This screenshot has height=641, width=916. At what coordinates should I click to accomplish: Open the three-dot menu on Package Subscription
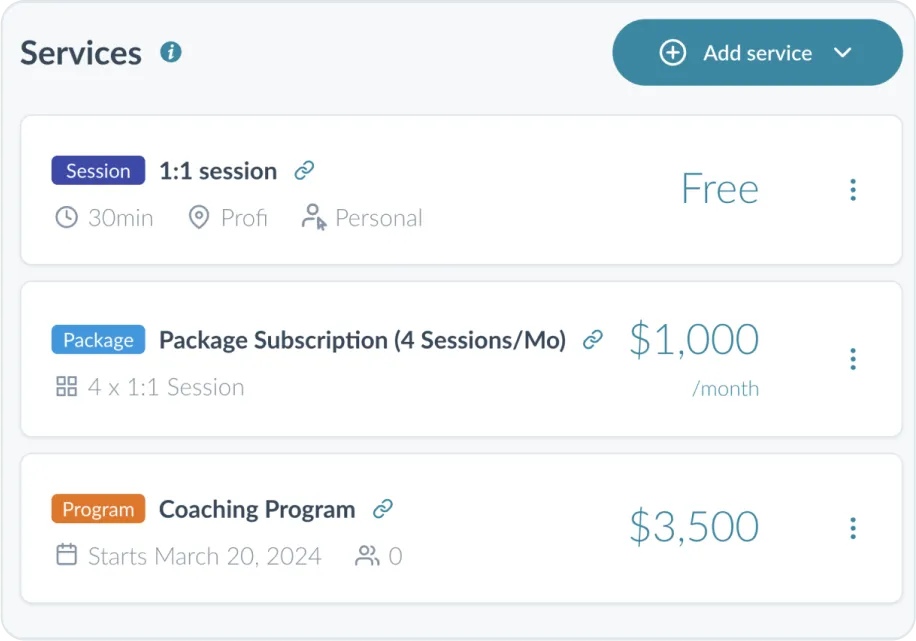pos(853,358)
